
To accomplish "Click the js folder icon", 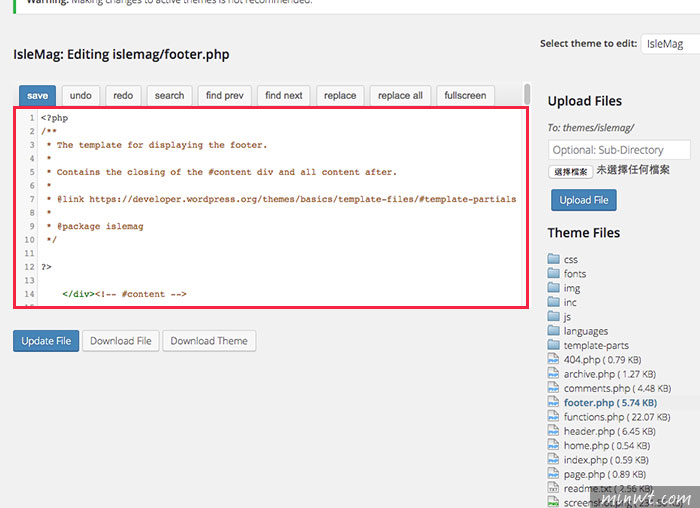I will pyautogui.click(x=554, y=316).
